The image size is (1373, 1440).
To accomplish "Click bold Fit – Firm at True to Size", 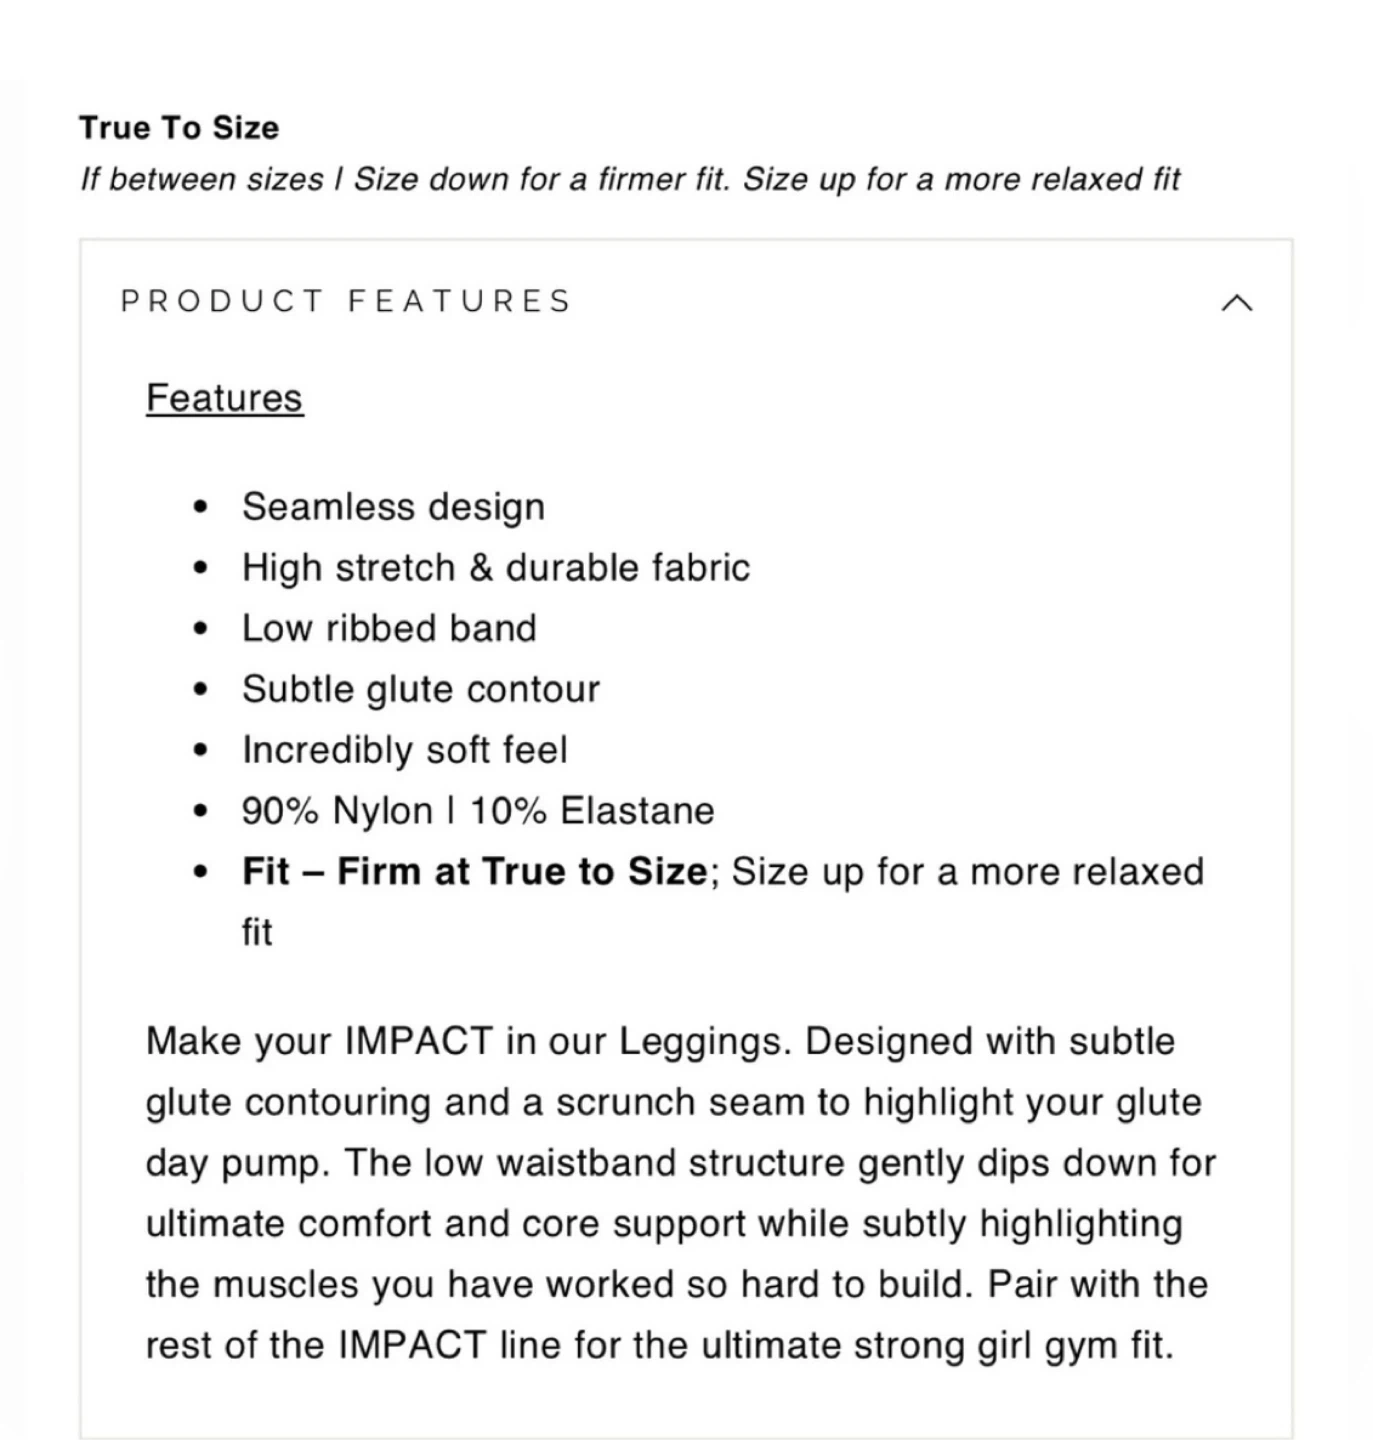I will [x=474, y=872].
